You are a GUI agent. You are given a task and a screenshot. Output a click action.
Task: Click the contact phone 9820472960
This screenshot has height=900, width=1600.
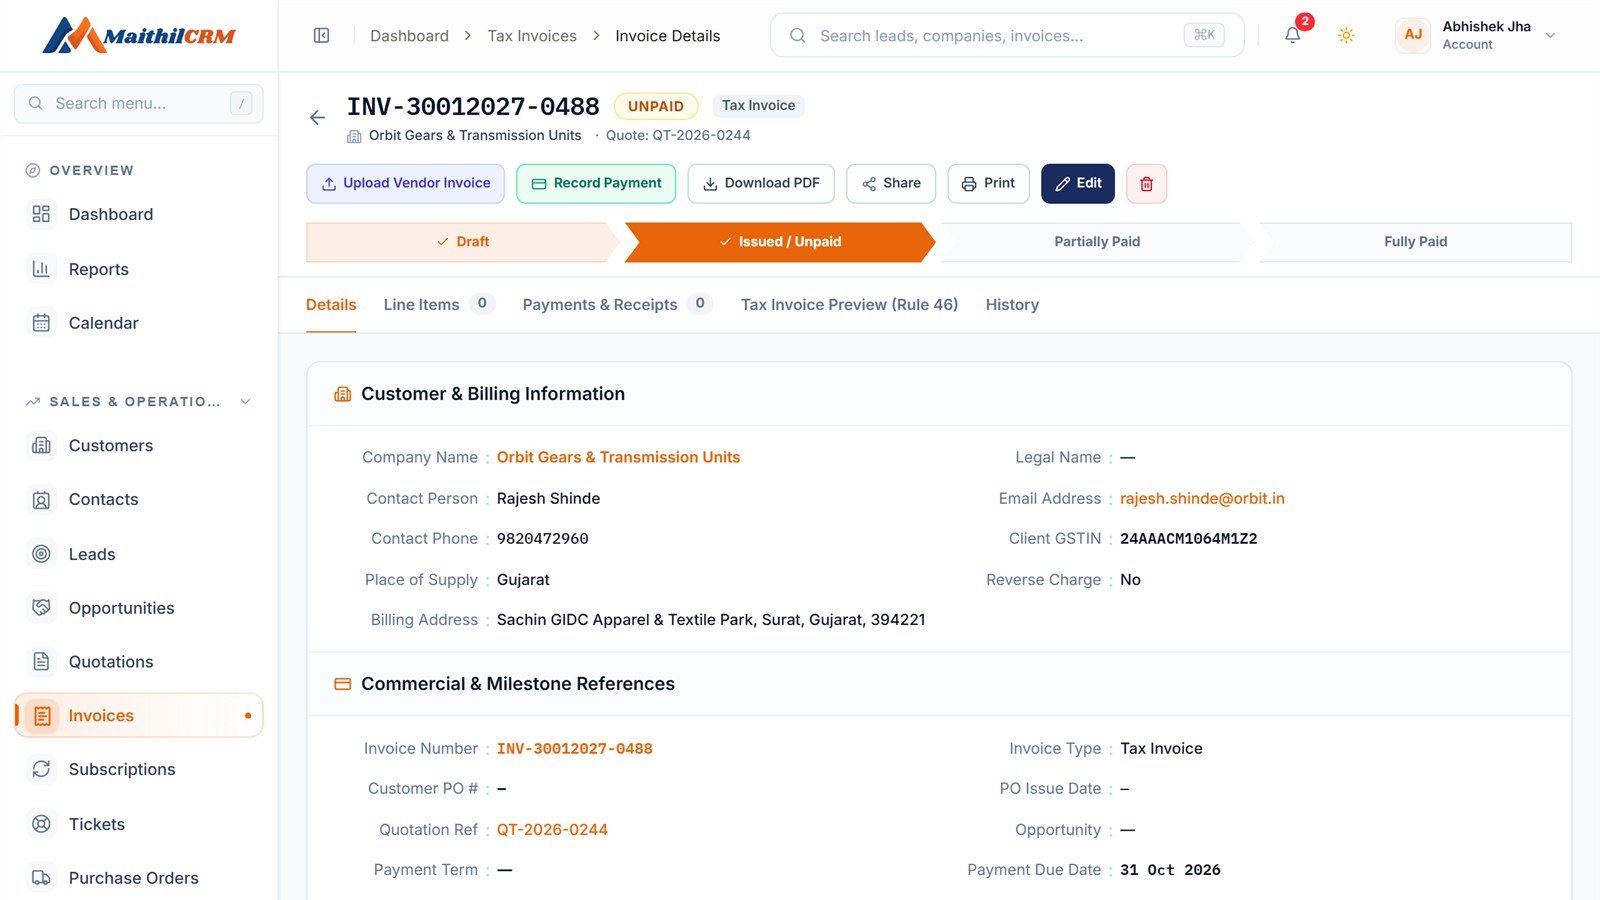(x=543, y=539)
